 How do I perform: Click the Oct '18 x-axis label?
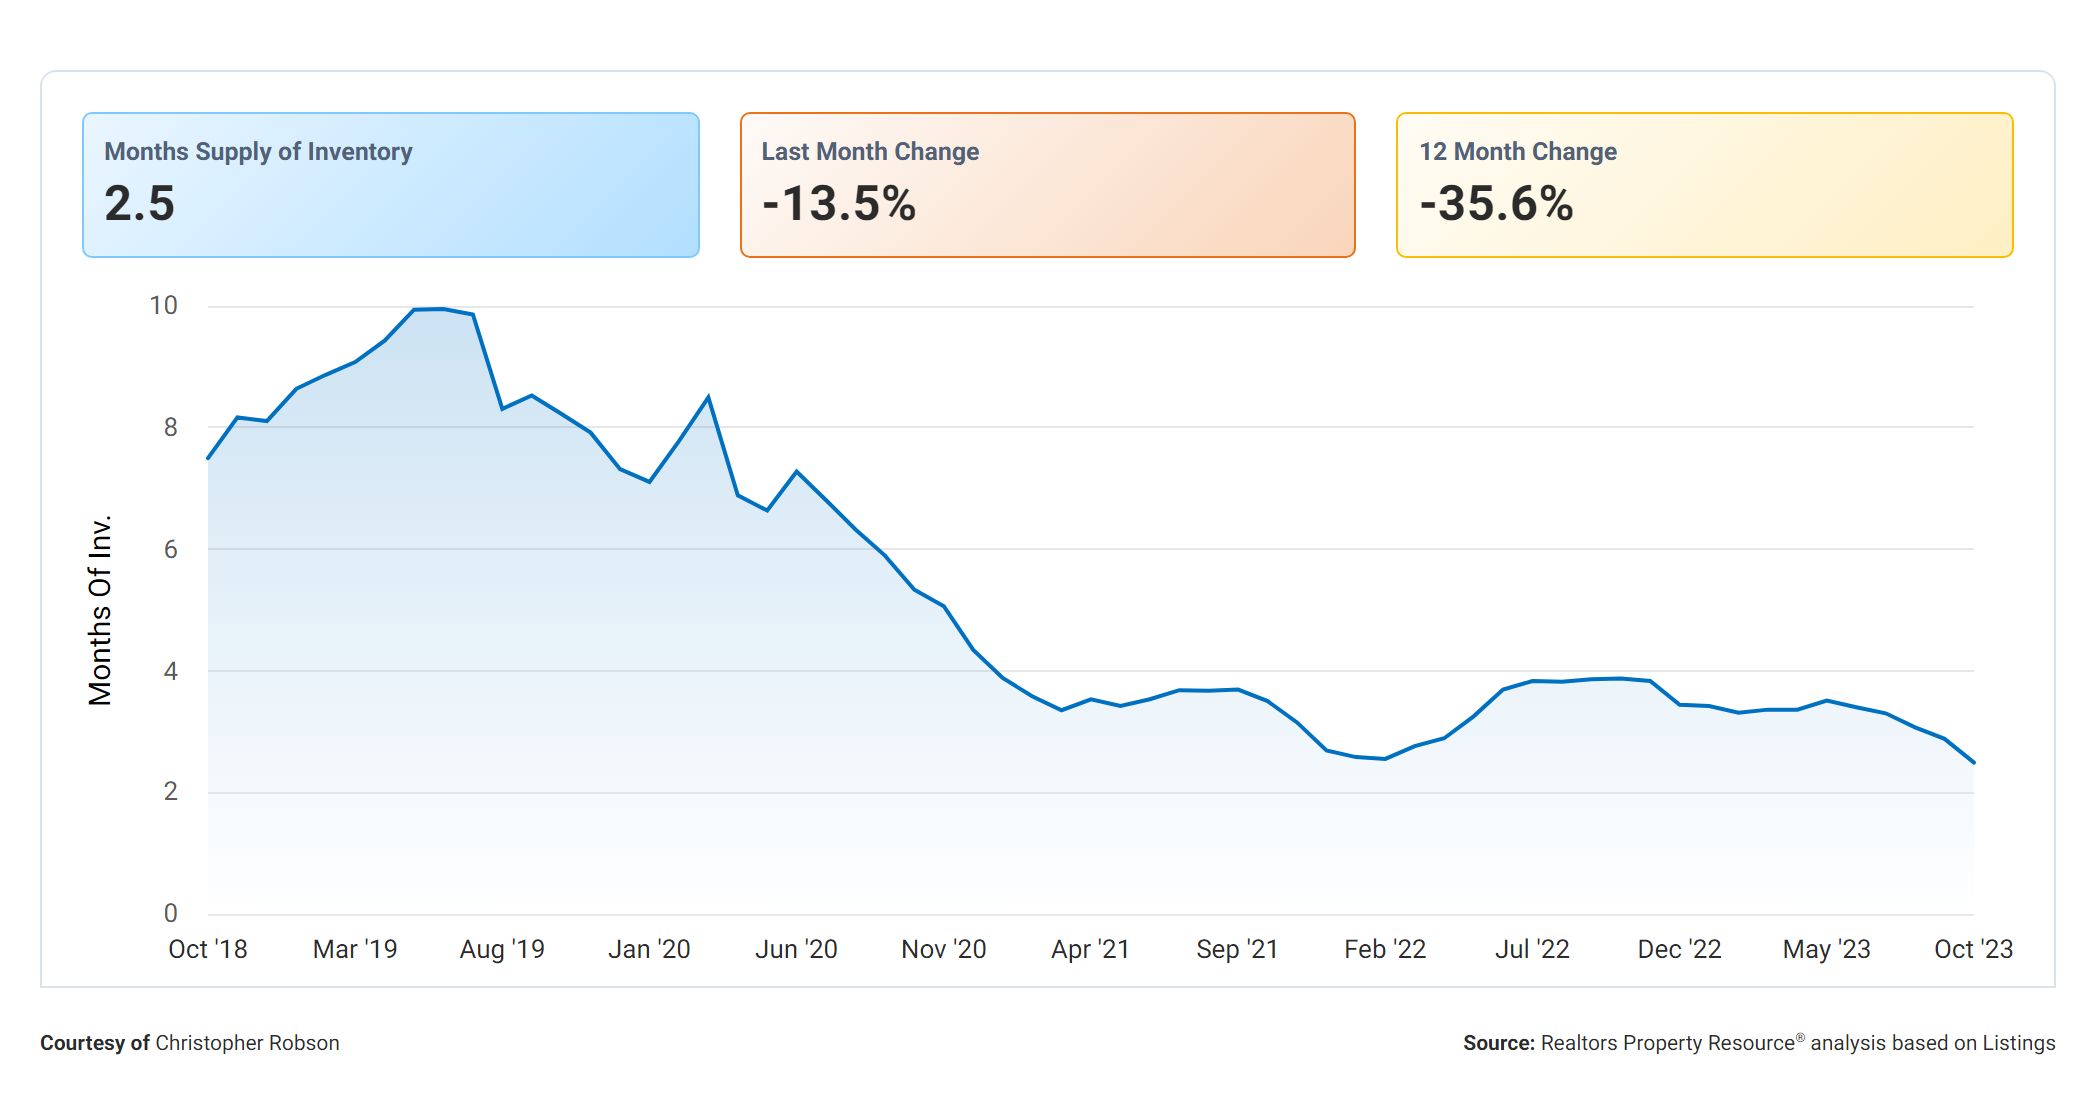pos(208,949)
